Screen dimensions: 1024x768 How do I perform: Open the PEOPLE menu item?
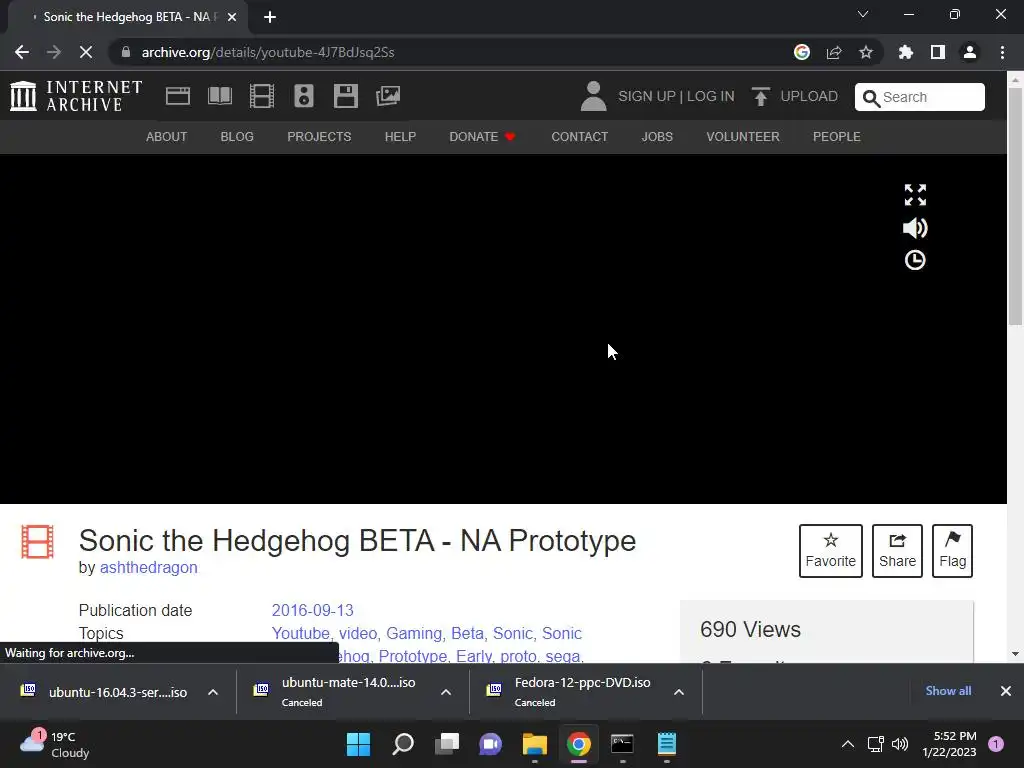pos(837,136)
